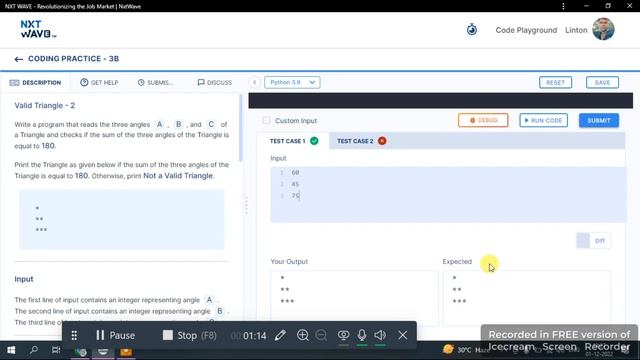Open the Discuss tab
640x360 pixels.
215,82
